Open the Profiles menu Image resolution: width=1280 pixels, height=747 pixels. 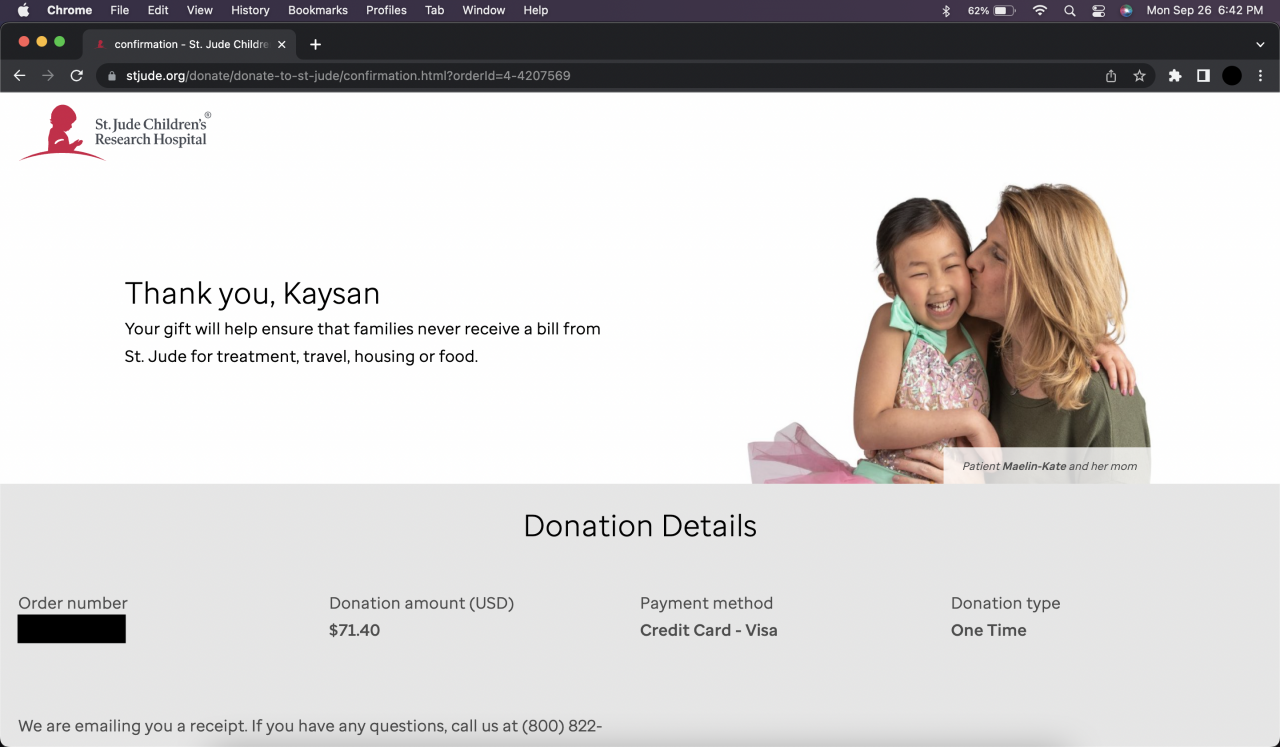pos(386,10)
